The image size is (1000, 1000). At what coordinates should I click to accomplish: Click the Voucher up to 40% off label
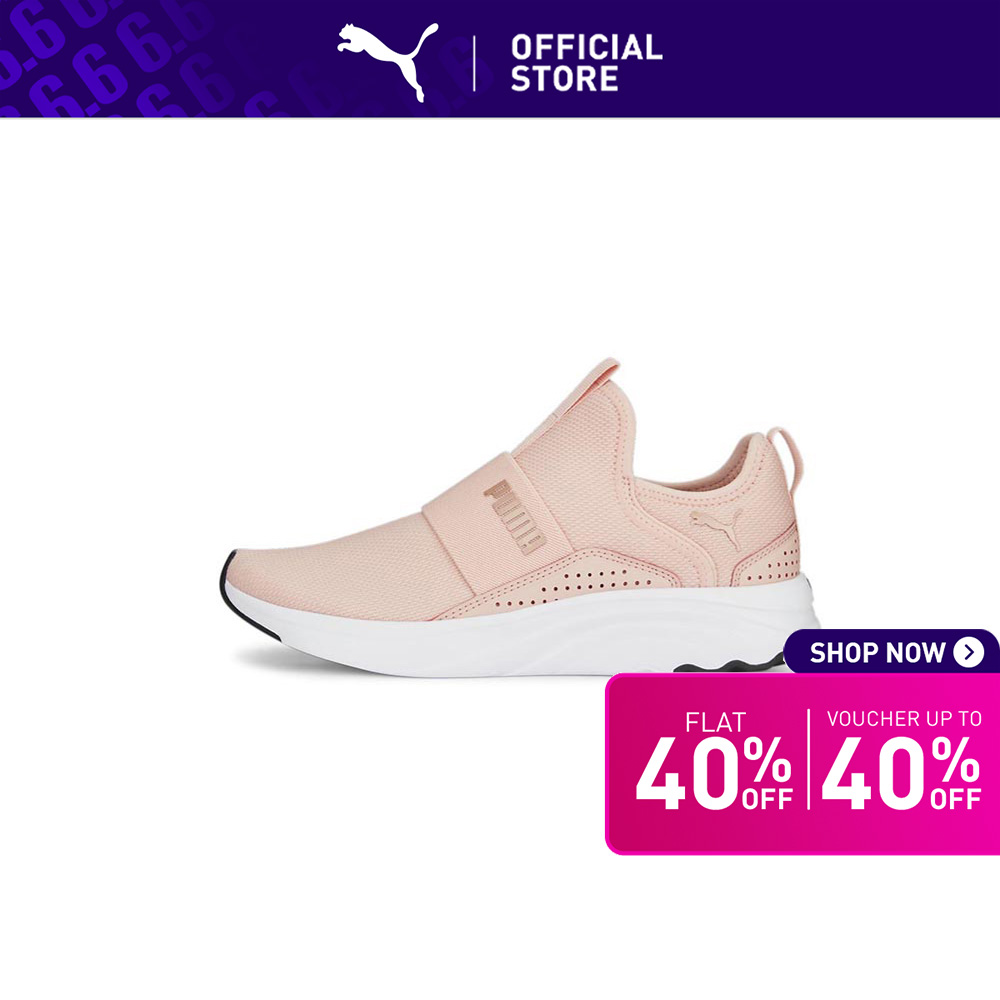click(x=902, y=760)
